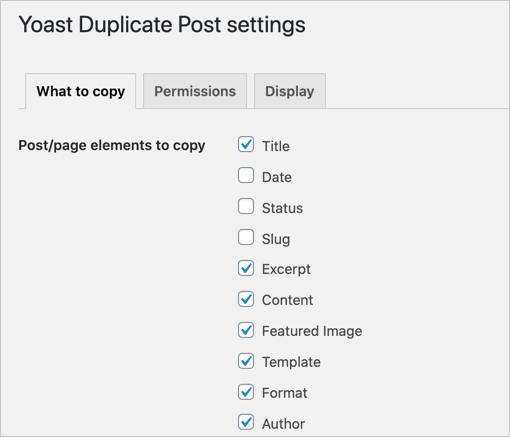
Task: Click the 'Featured Image' option label
Action: pos(312,331)
